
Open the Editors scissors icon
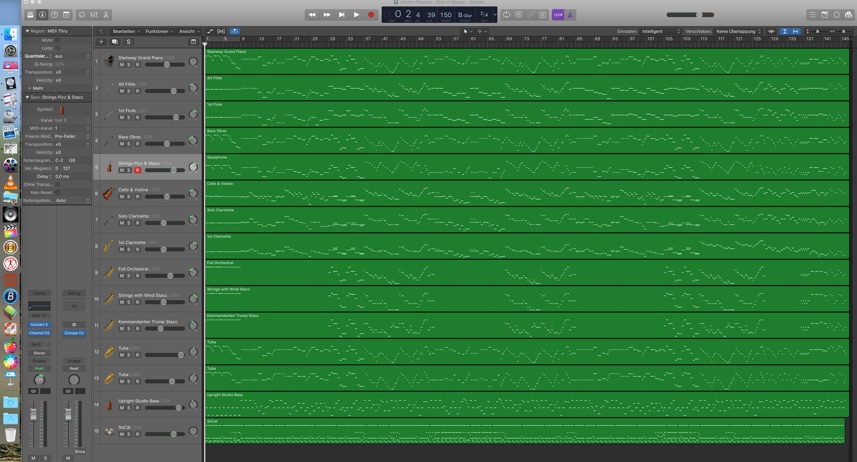[106, 15]
